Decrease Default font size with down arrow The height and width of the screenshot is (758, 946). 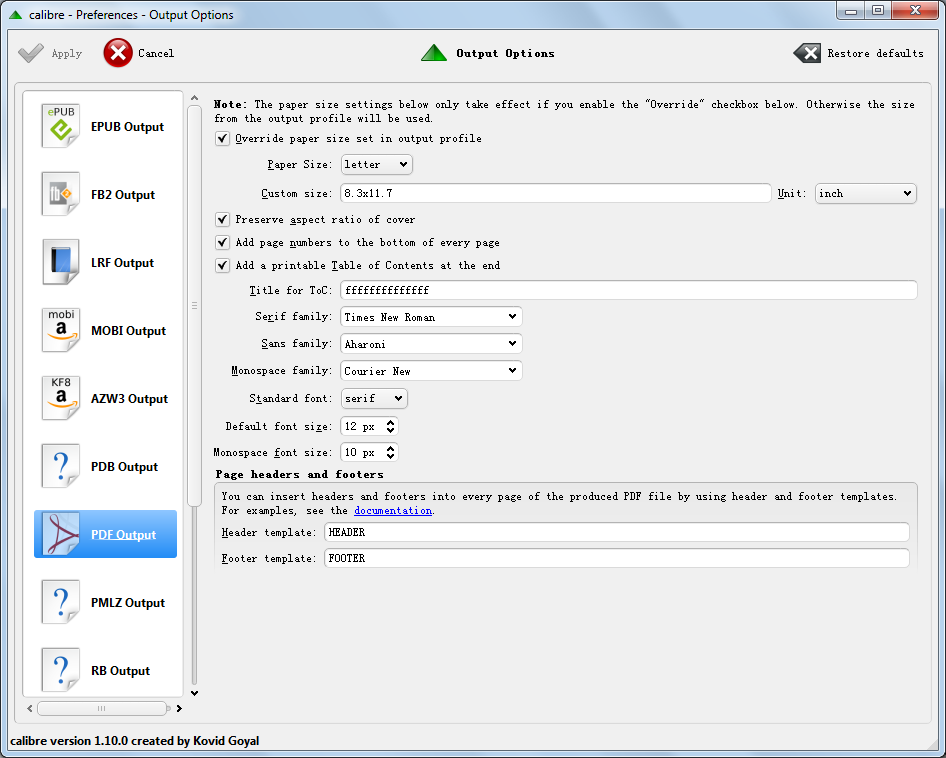point(391,430)
